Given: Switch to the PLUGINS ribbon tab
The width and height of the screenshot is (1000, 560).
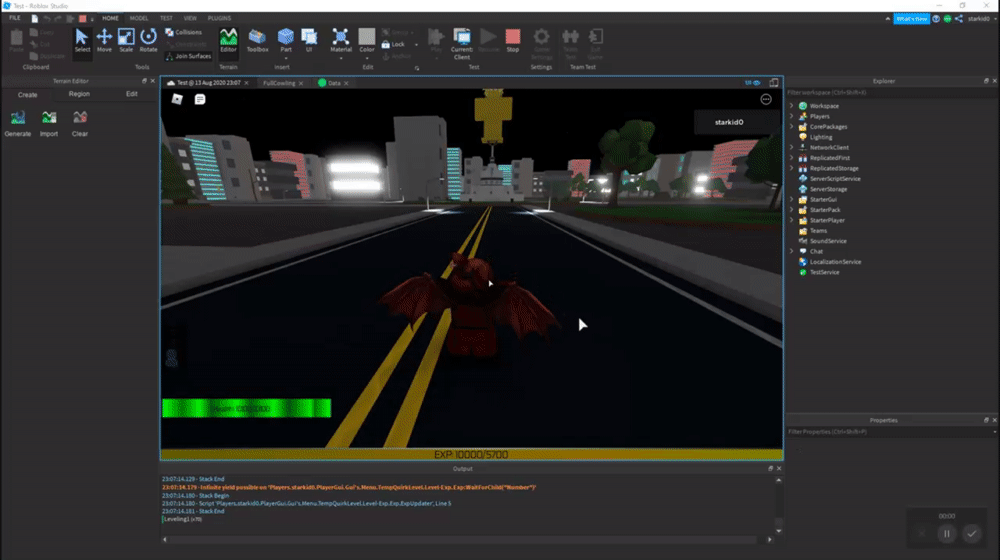Looking at the screenshot, I should pos(219,18).
